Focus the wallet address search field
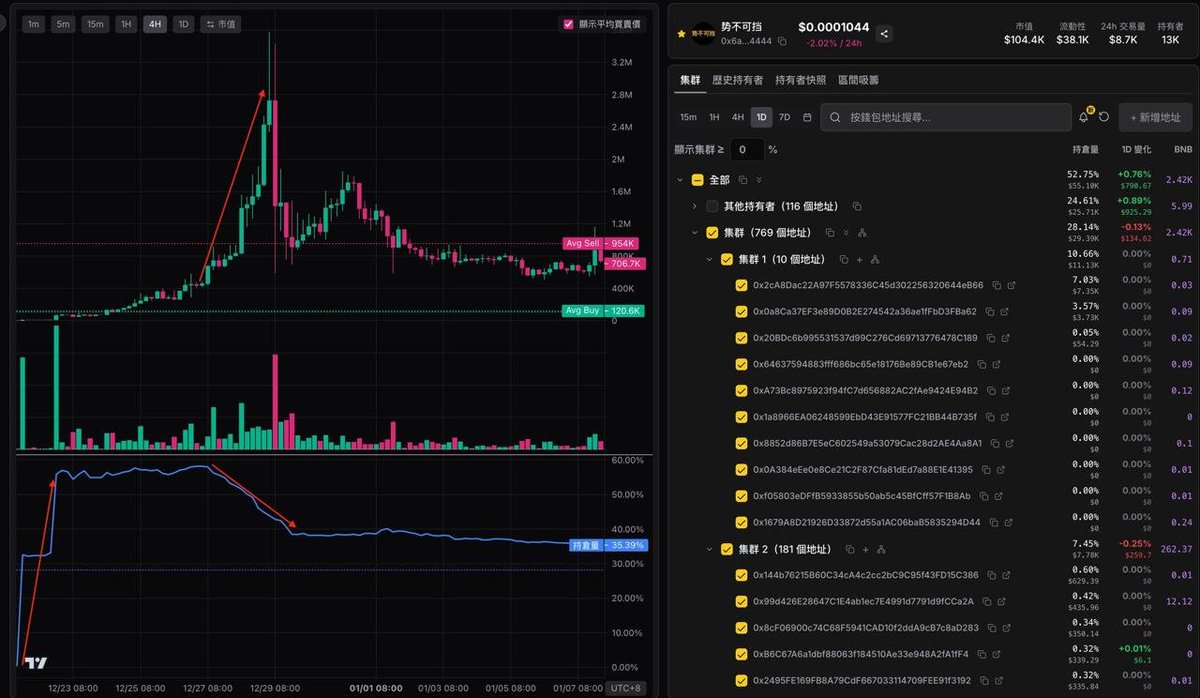 pos(946,117)
